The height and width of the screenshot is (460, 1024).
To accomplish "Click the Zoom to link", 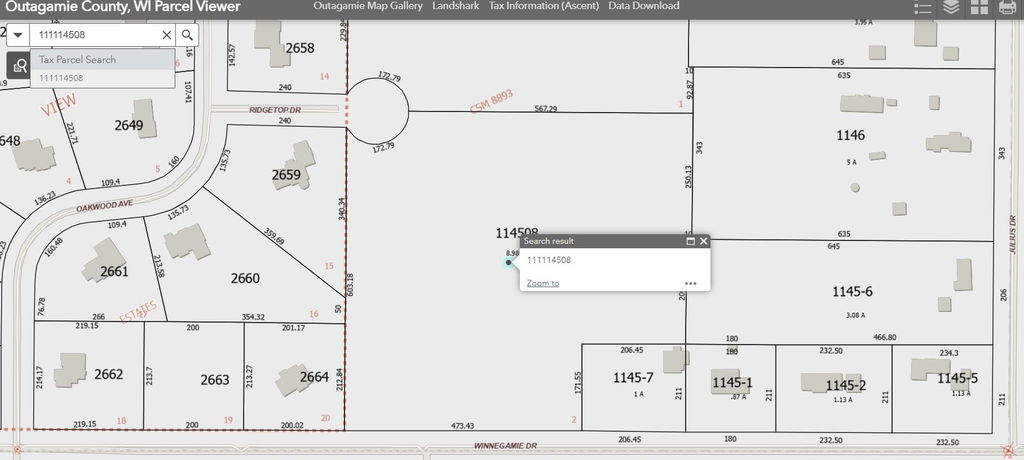I will click(543, 283).
